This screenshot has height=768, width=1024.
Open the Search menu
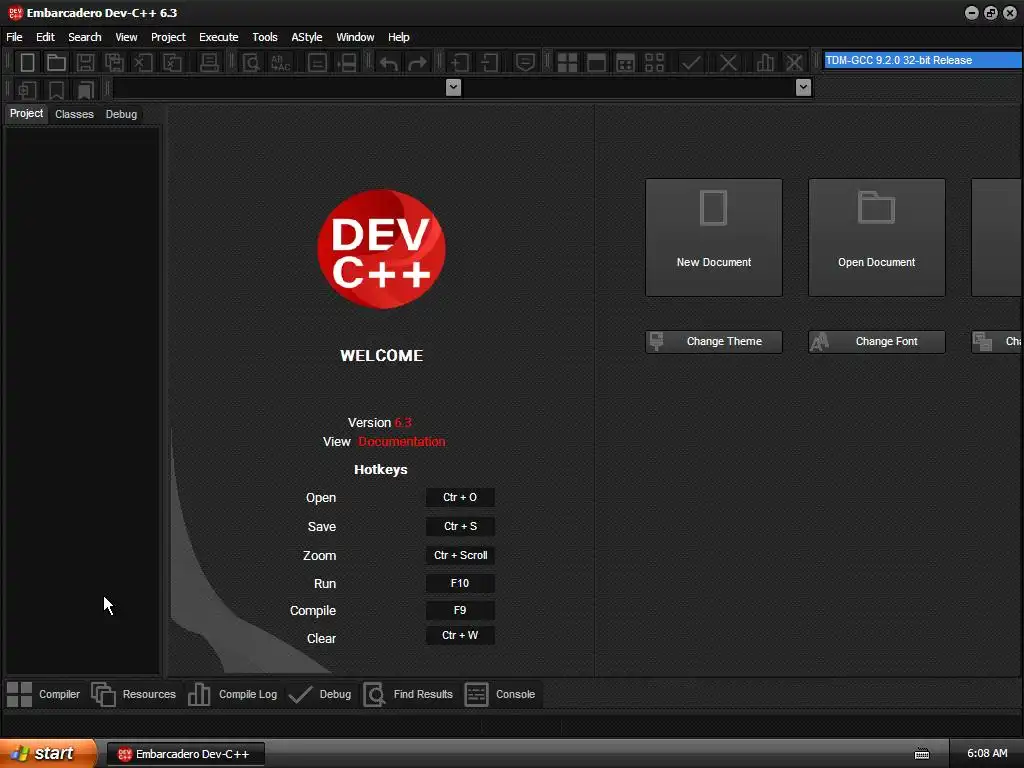(x=85, y=37)
